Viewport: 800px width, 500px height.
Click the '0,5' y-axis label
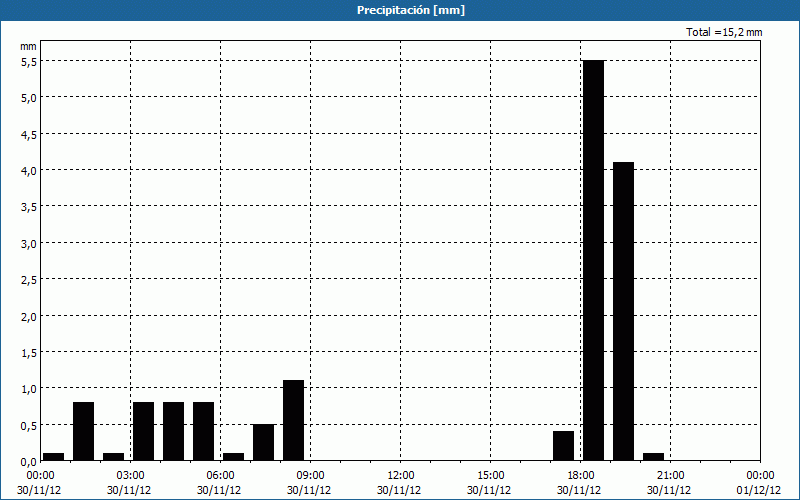29,426
